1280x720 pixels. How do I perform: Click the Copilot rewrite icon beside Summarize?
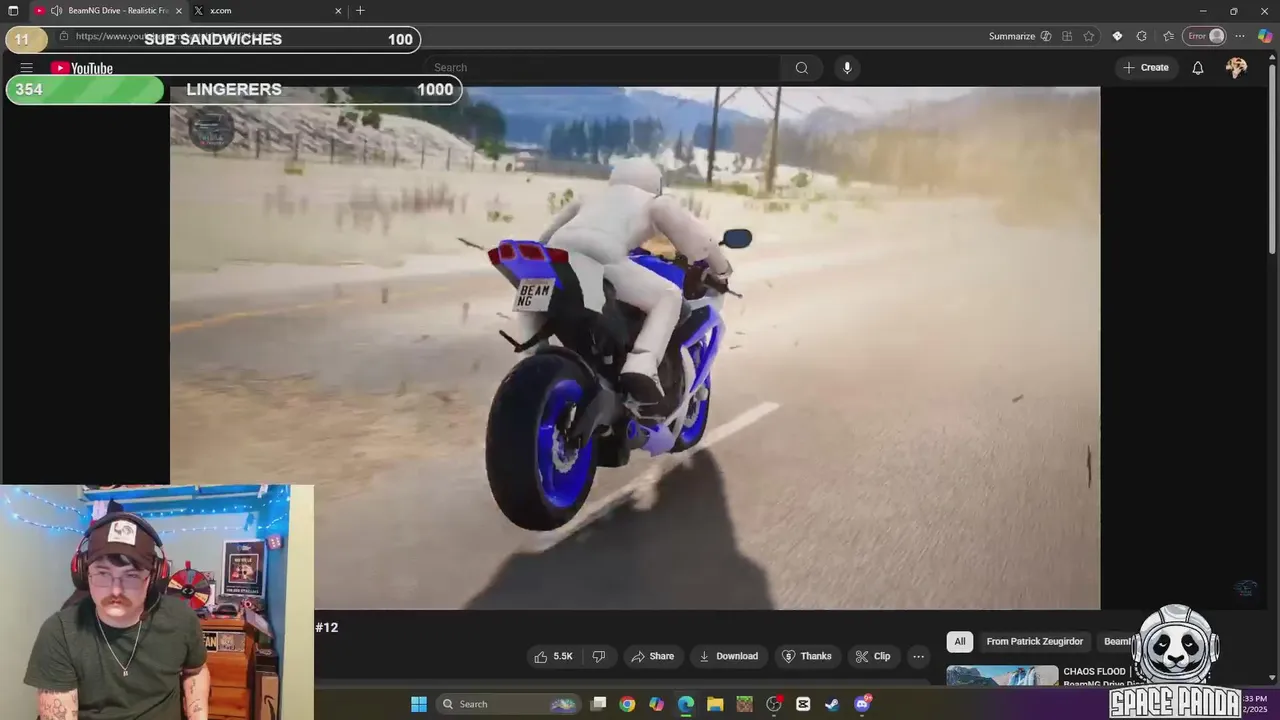click(x=1046, y=36)
